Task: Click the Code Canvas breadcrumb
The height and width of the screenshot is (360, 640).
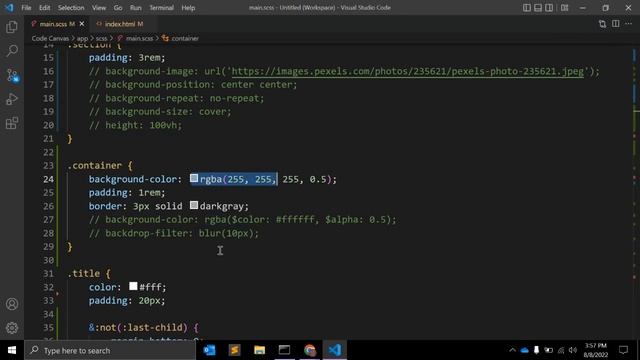Action: [x=50, y=38]
